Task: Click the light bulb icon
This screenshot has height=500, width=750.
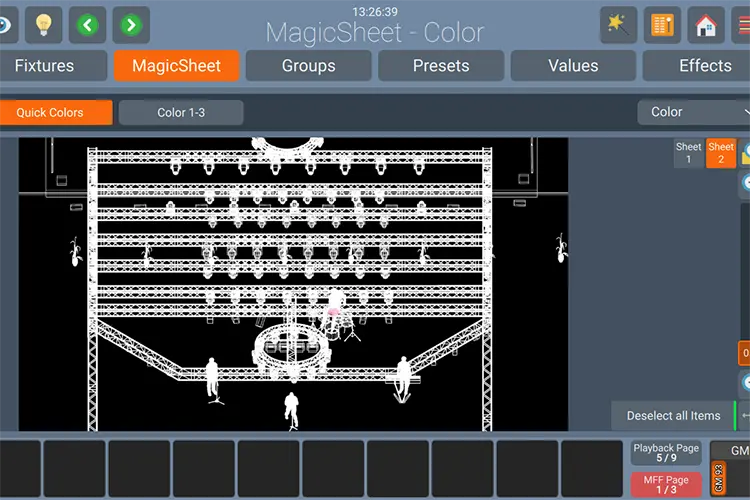Action: coord(44,25)
